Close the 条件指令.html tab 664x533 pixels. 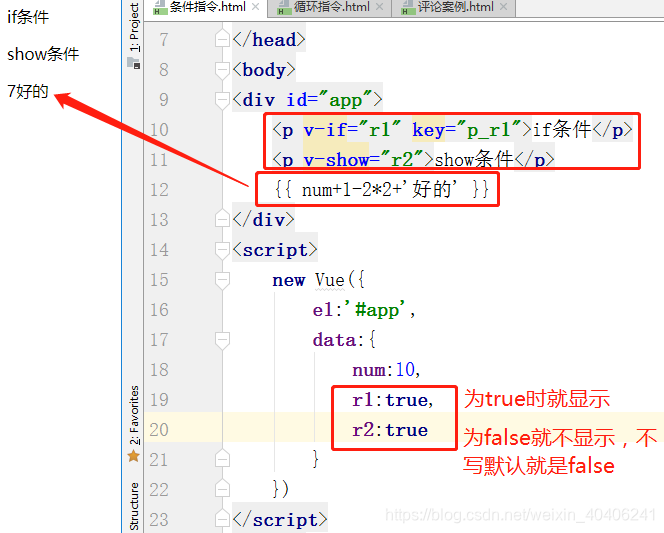point(255,7)
